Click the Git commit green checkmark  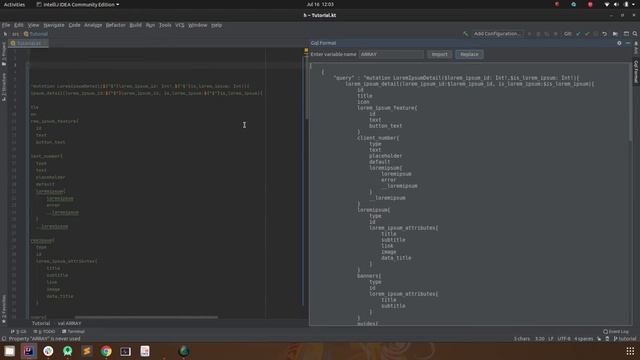click(x=587, y=34)
